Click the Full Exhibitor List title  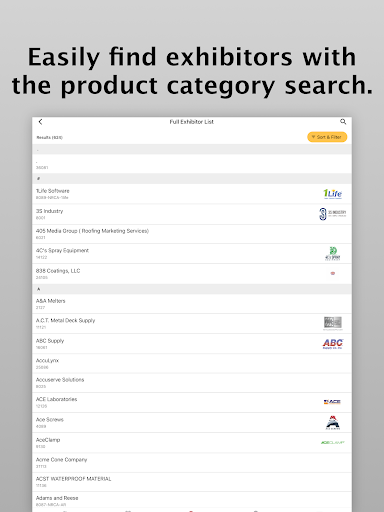pyautogui.click(x=192, y=122)
